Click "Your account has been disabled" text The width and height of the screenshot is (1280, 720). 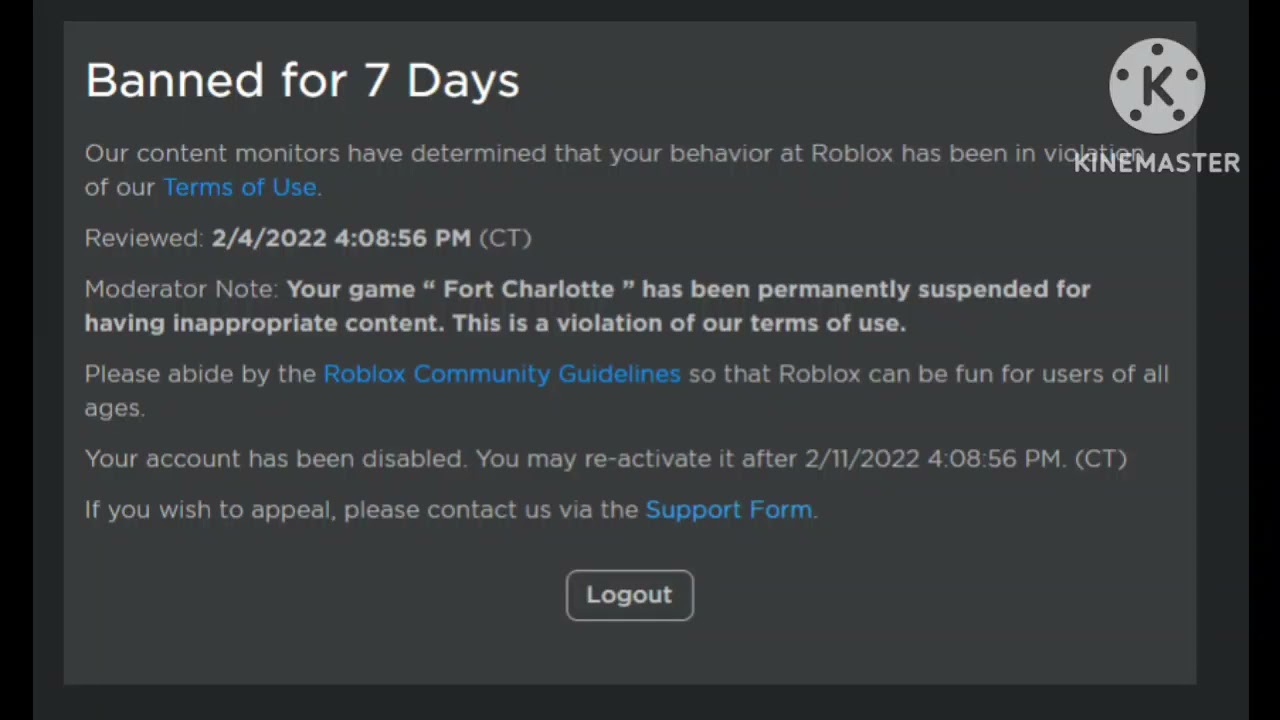pyautogui.click(x=274, y=459)
